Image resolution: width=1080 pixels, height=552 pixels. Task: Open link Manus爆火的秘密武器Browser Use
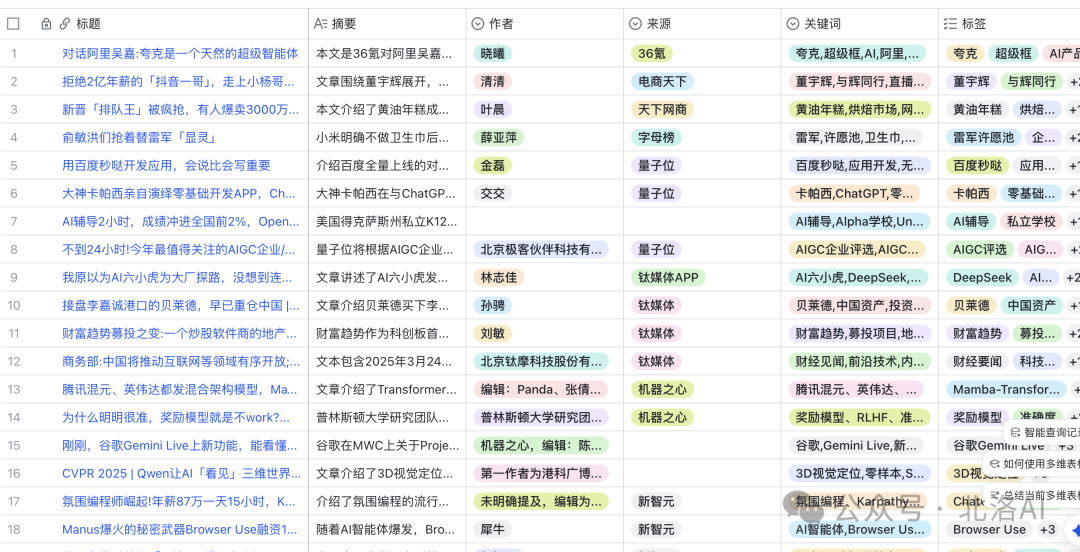point(180,530)
